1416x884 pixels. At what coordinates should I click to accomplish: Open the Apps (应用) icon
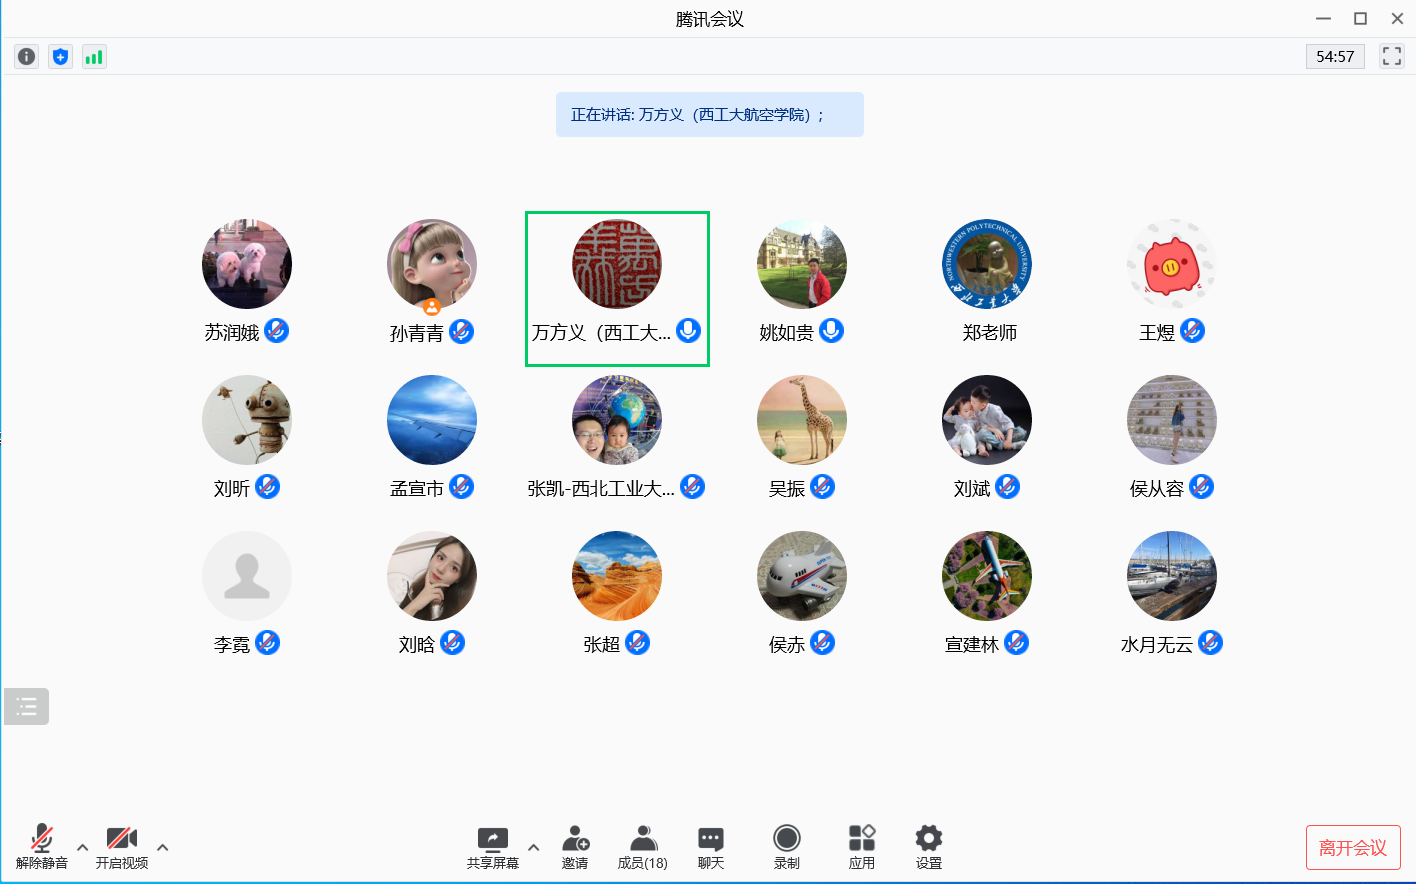click(861, 846)
